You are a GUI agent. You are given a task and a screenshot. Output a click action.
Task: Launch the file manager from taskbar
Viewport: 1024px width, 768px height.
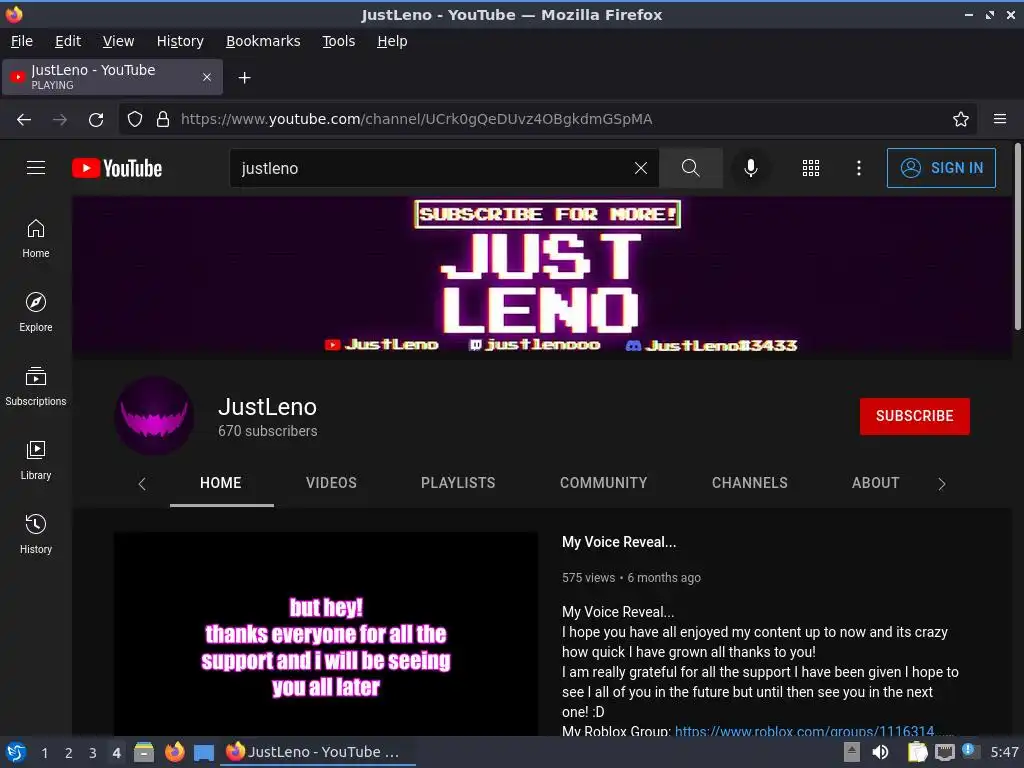click(144, 752)
